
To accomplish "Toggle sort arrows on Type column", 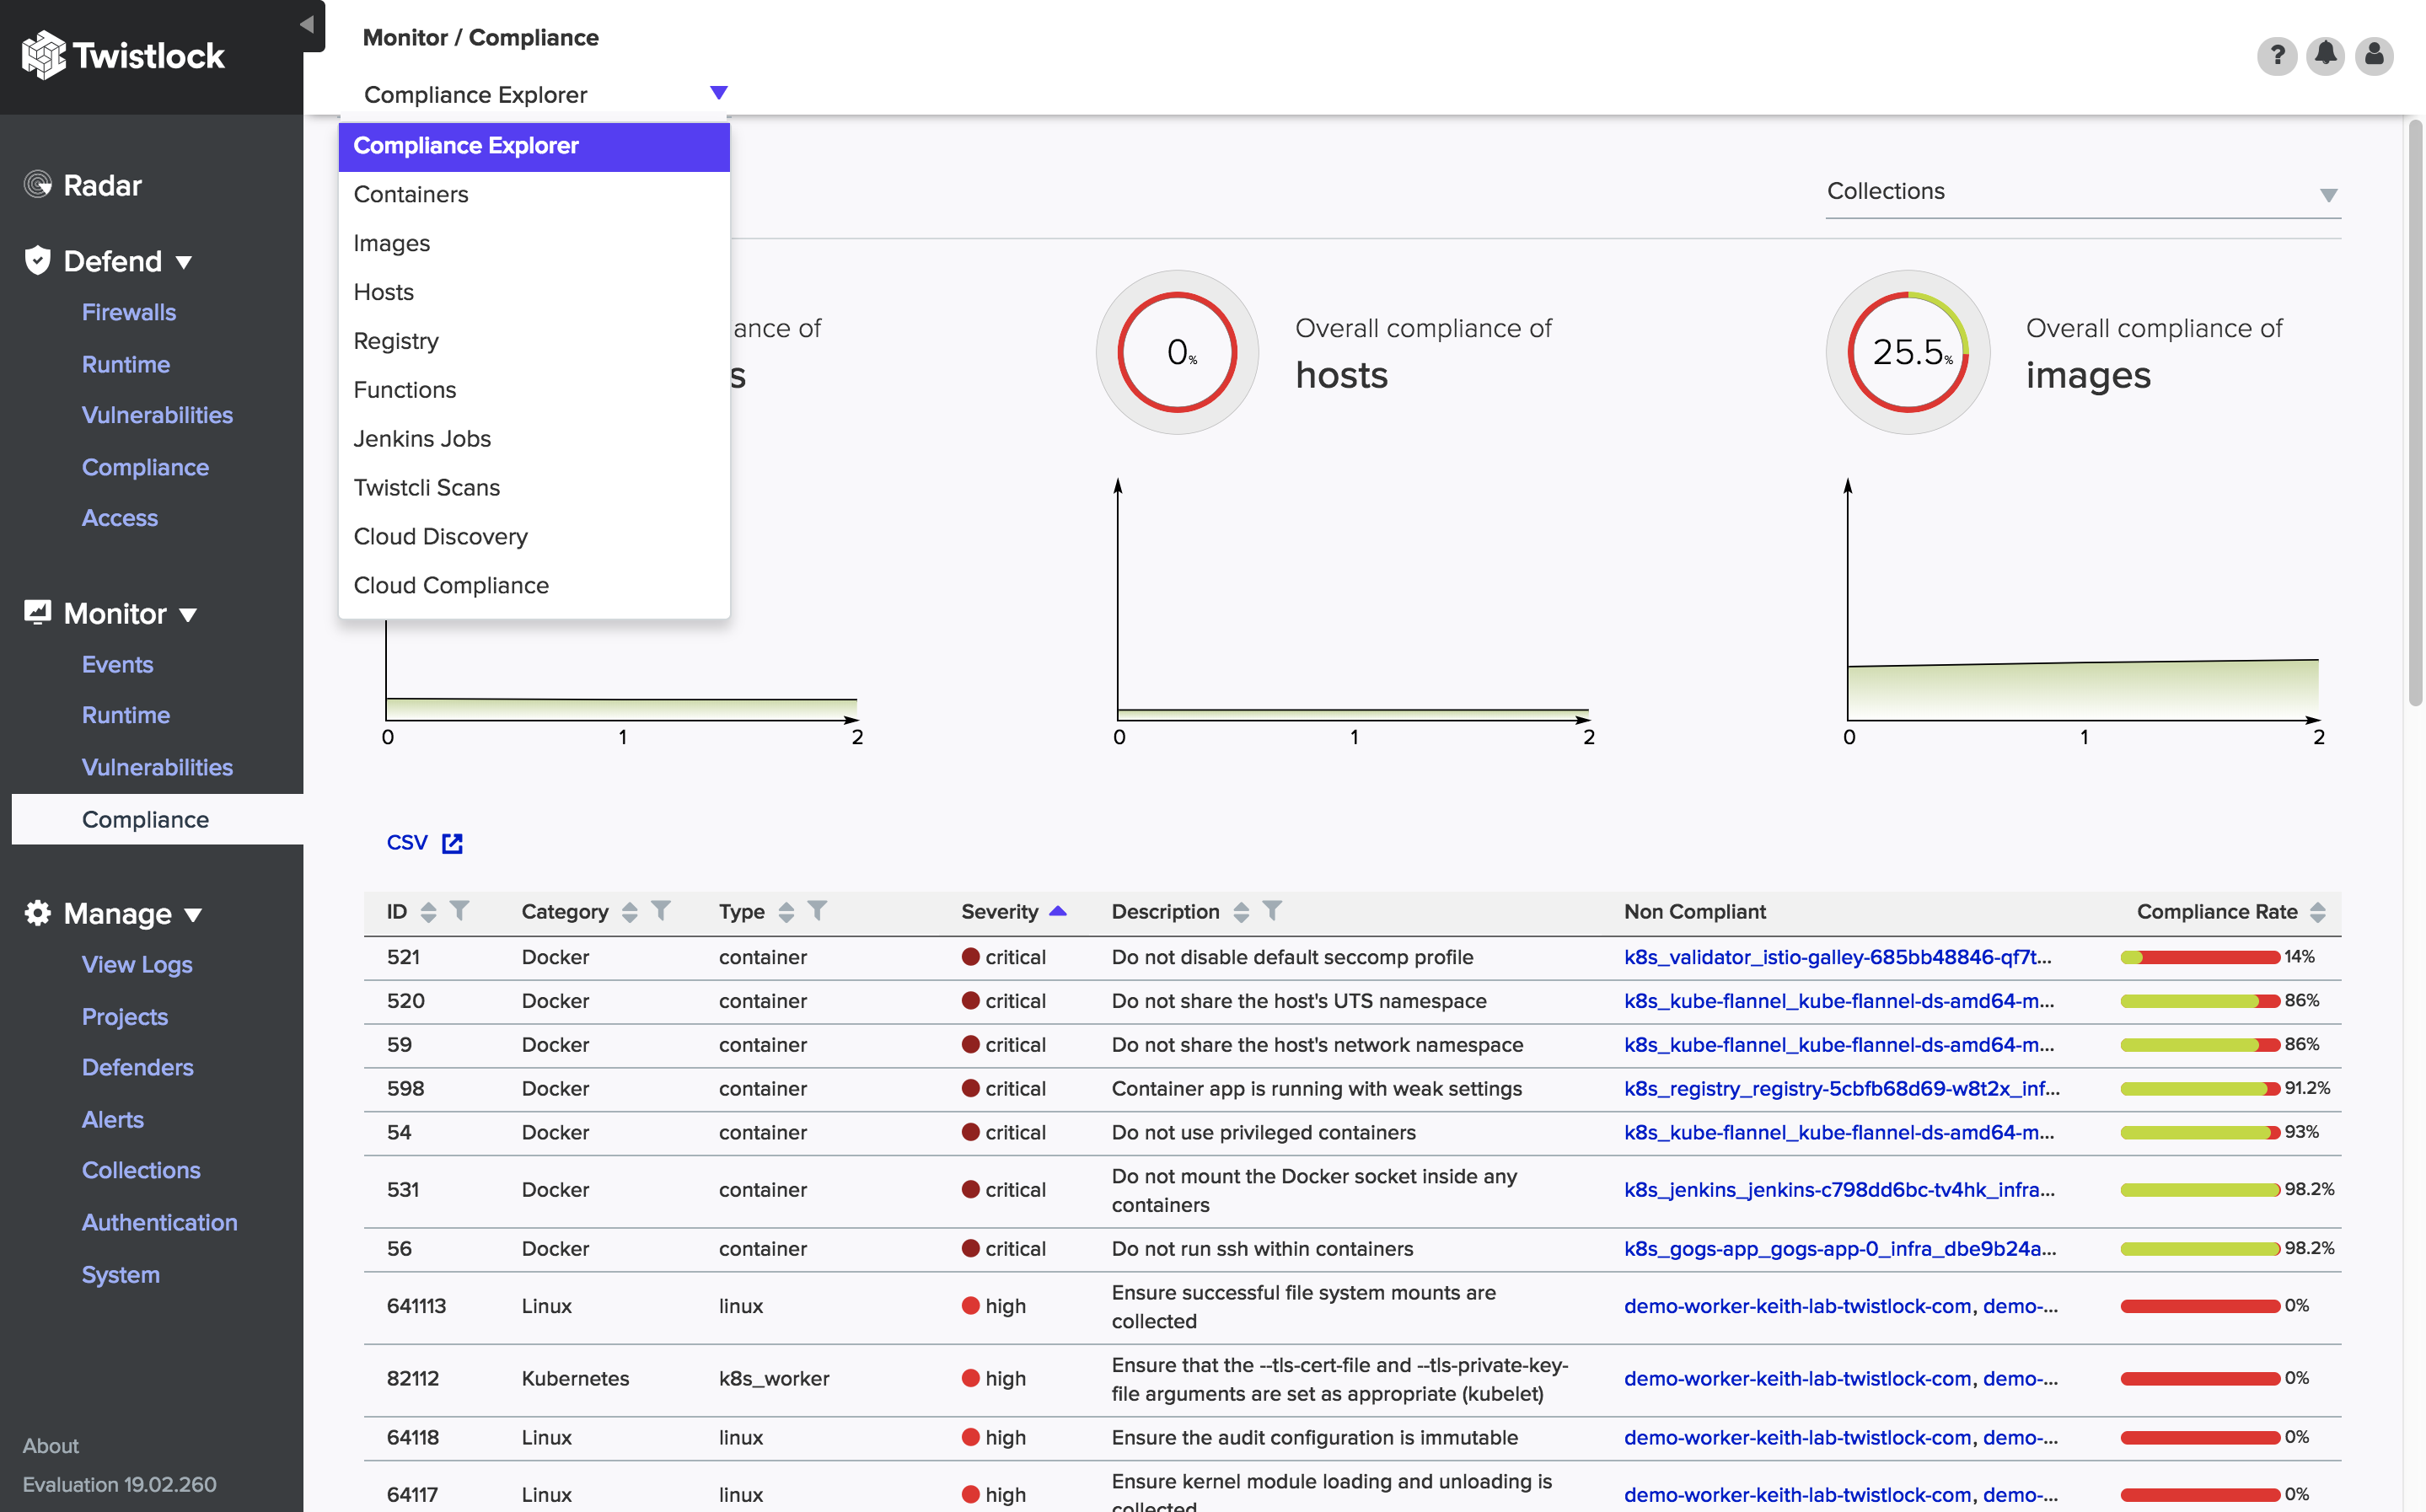I will pos(786,911).
